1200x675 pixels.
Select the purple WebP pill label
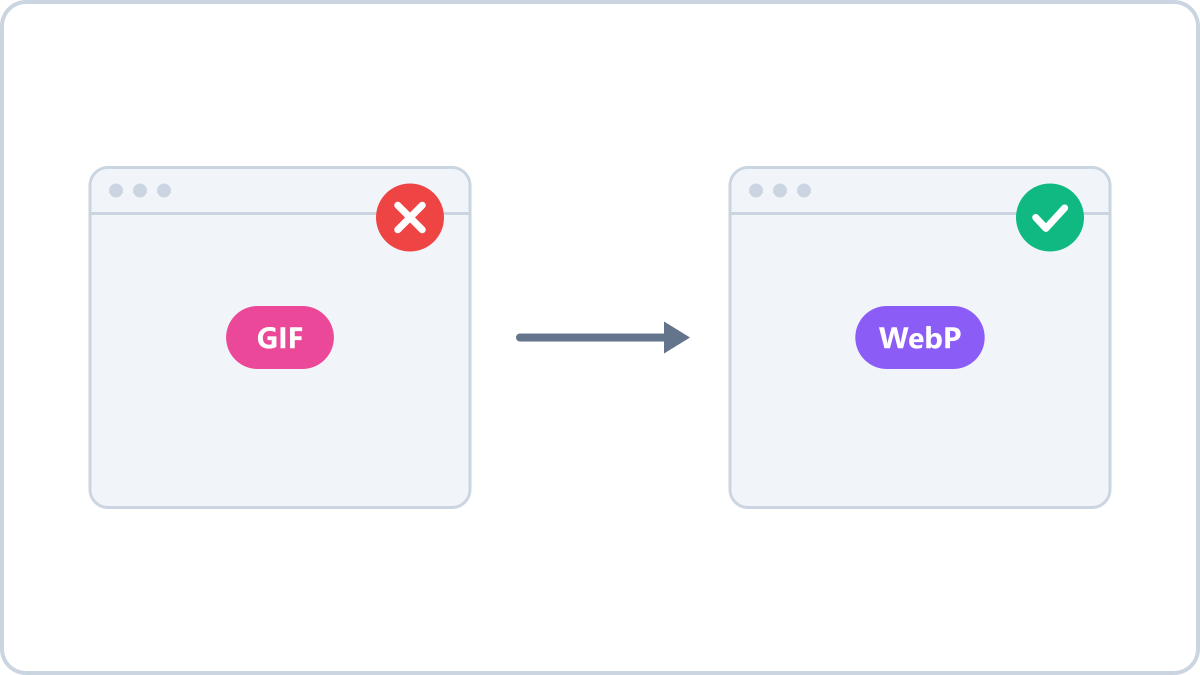pyautogui.click(x=920, y=337)
